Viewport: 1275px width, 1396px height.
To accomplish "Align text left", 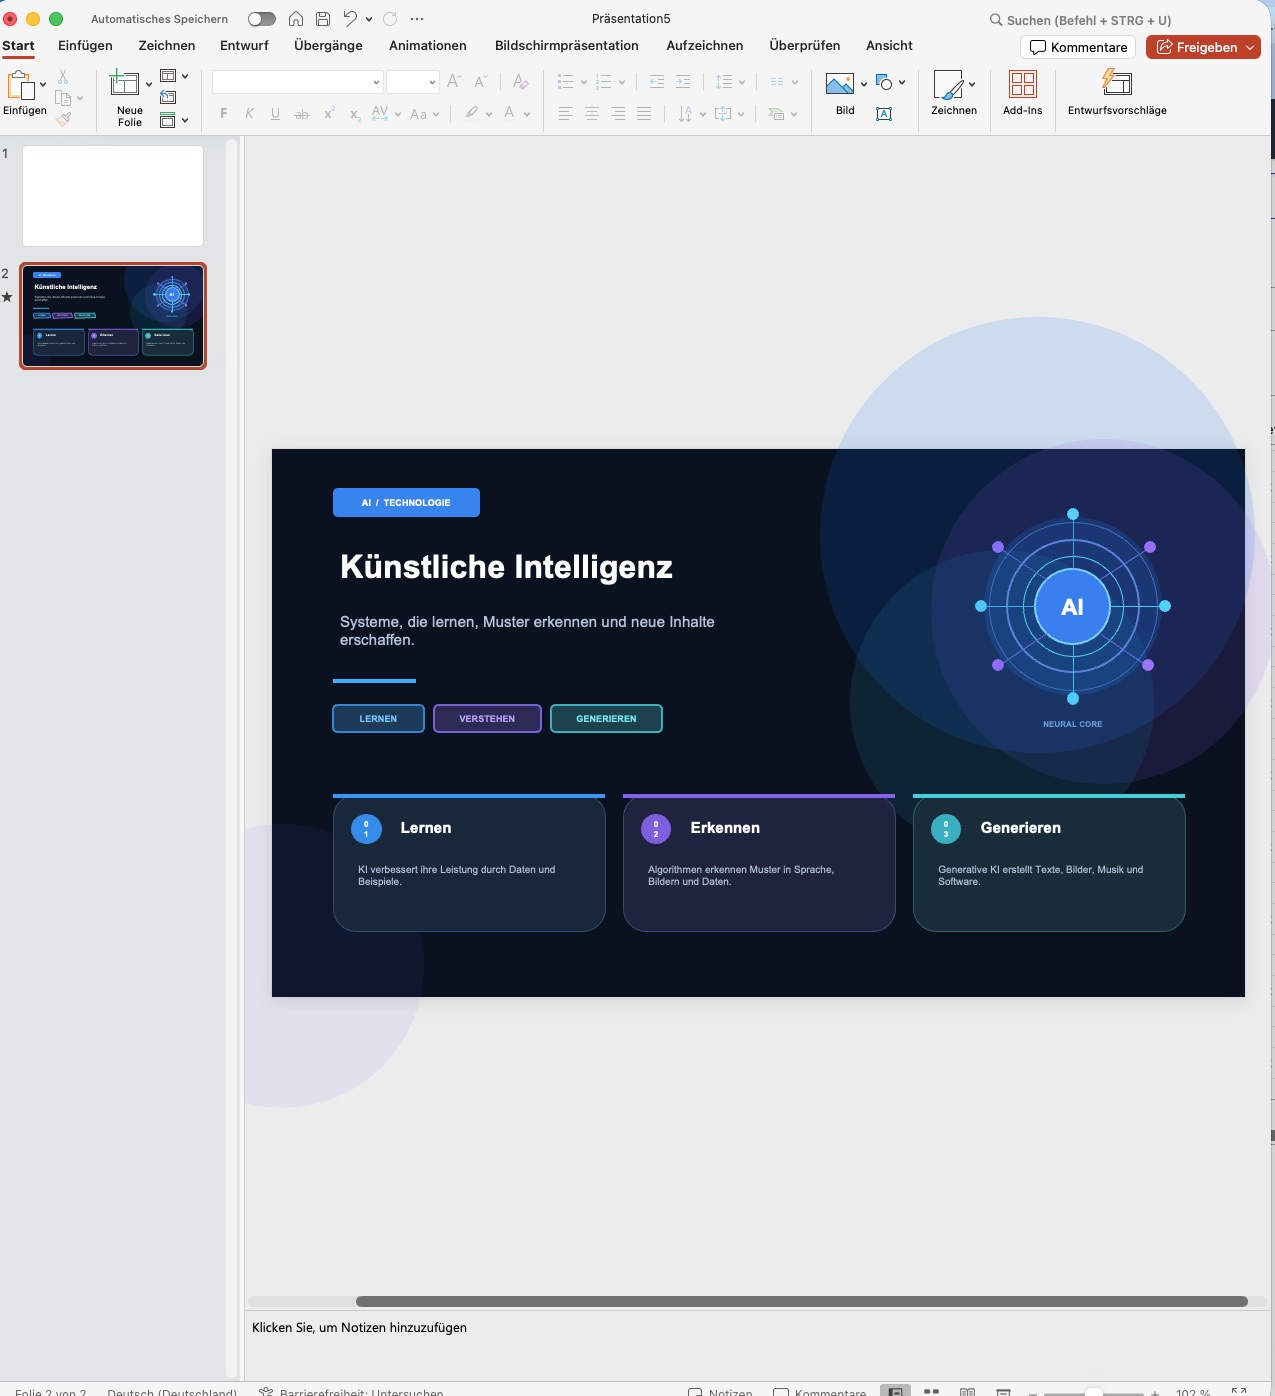I will pyautogui.click(x=565, y=114).
